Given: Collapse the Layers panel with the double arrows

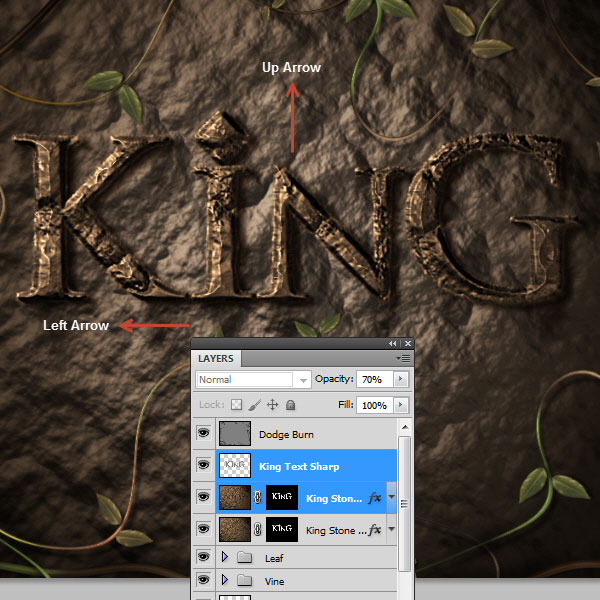Looking at the screenshot, I should tap(393, 344).
